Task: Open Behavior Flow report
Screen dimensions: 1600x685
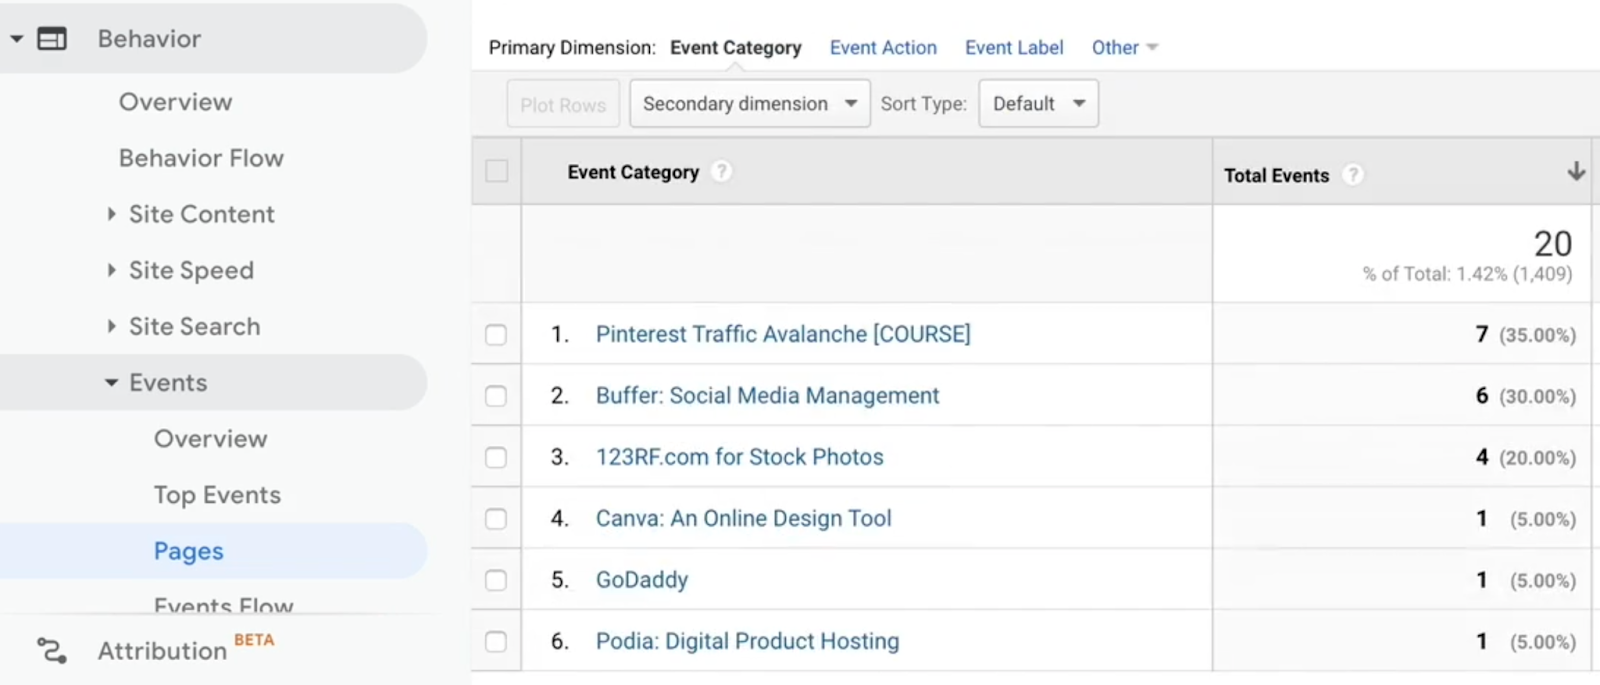Action: coord(201,158)
